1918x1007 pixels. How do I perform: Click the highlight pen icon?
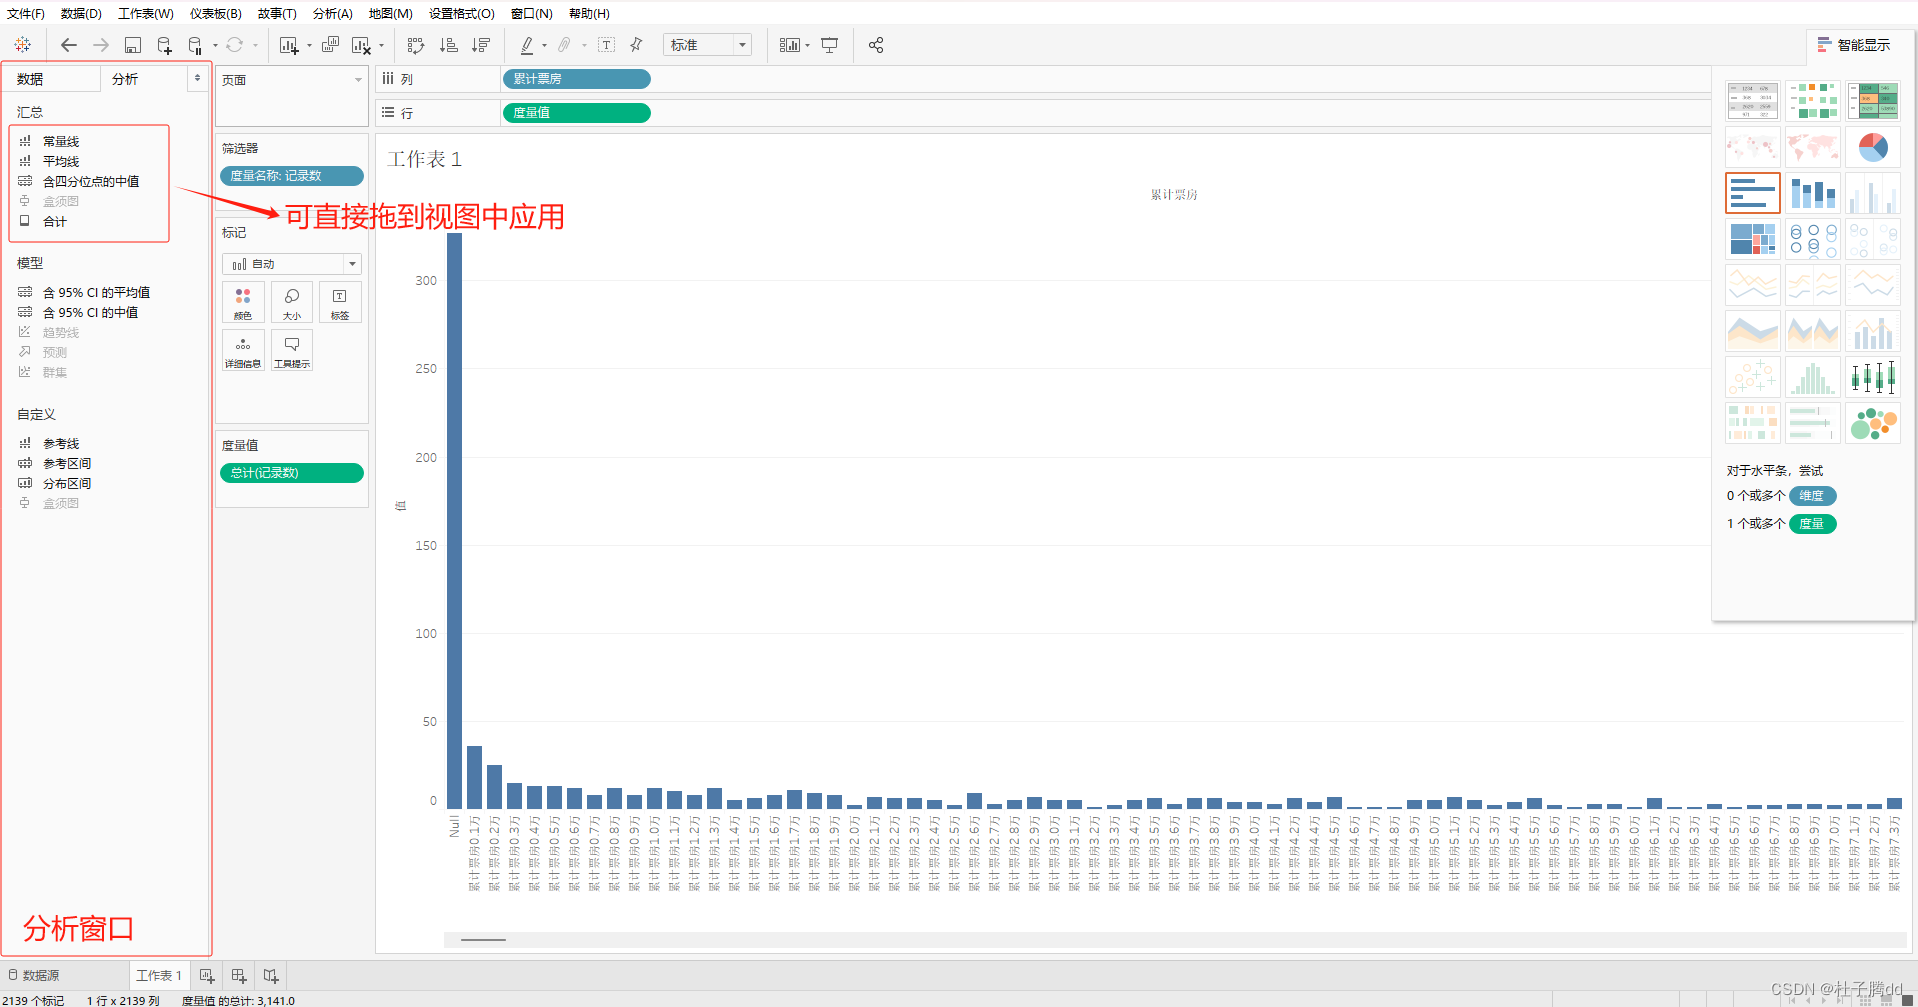(x=527, y=45)
